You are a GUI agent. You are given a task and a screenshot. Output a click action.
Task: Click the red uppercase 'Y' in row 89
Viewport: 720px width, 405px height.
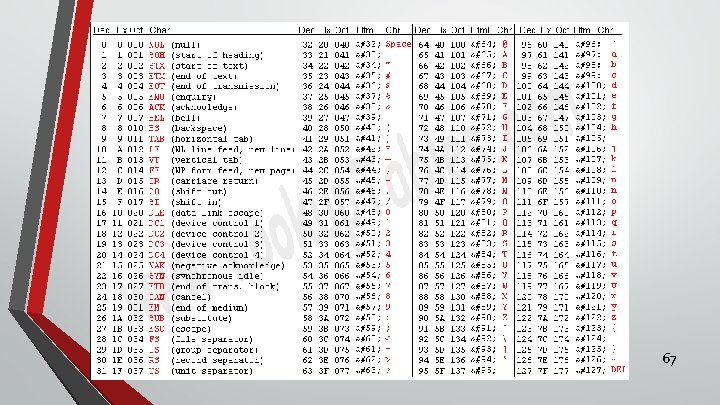coord(505,307)
